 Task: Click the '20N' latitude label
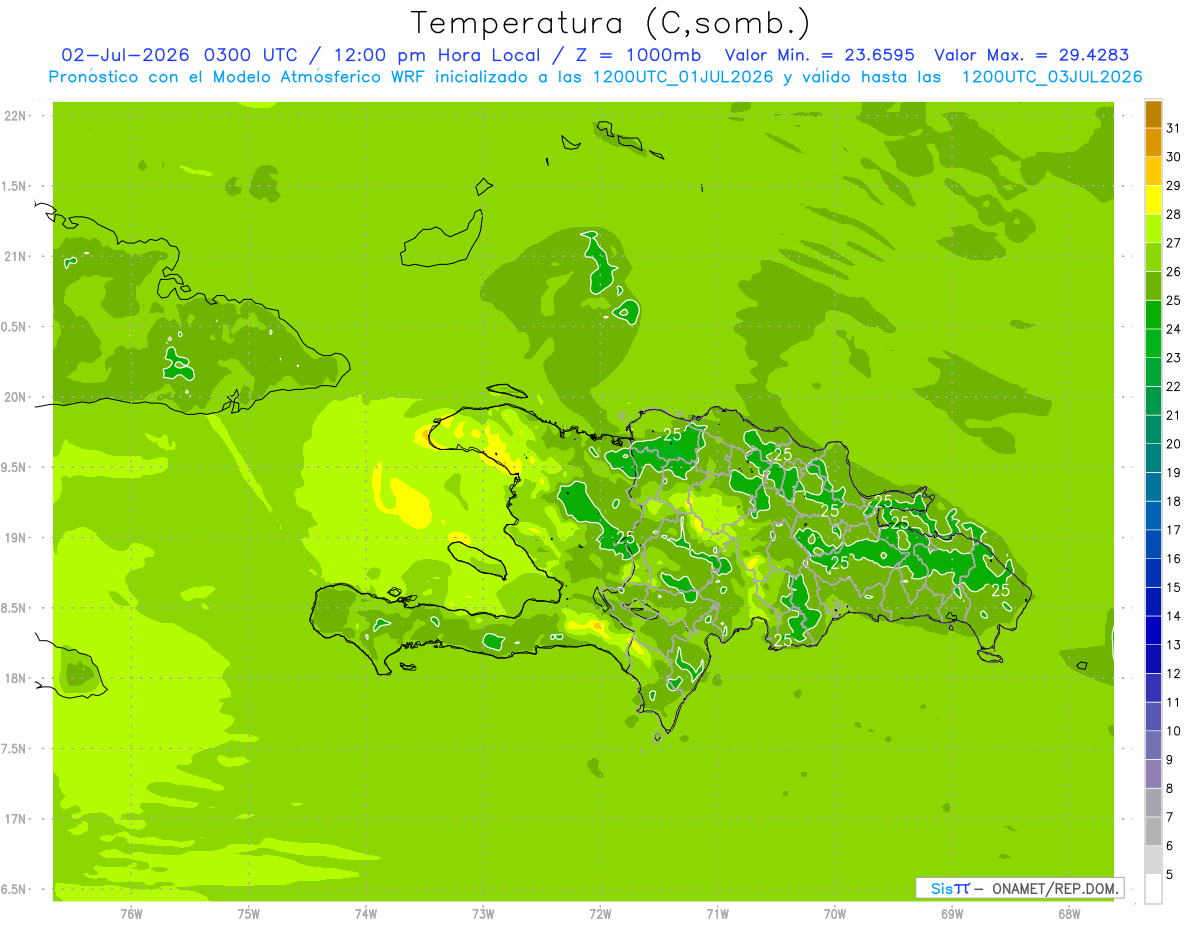[x=14, y=397]
